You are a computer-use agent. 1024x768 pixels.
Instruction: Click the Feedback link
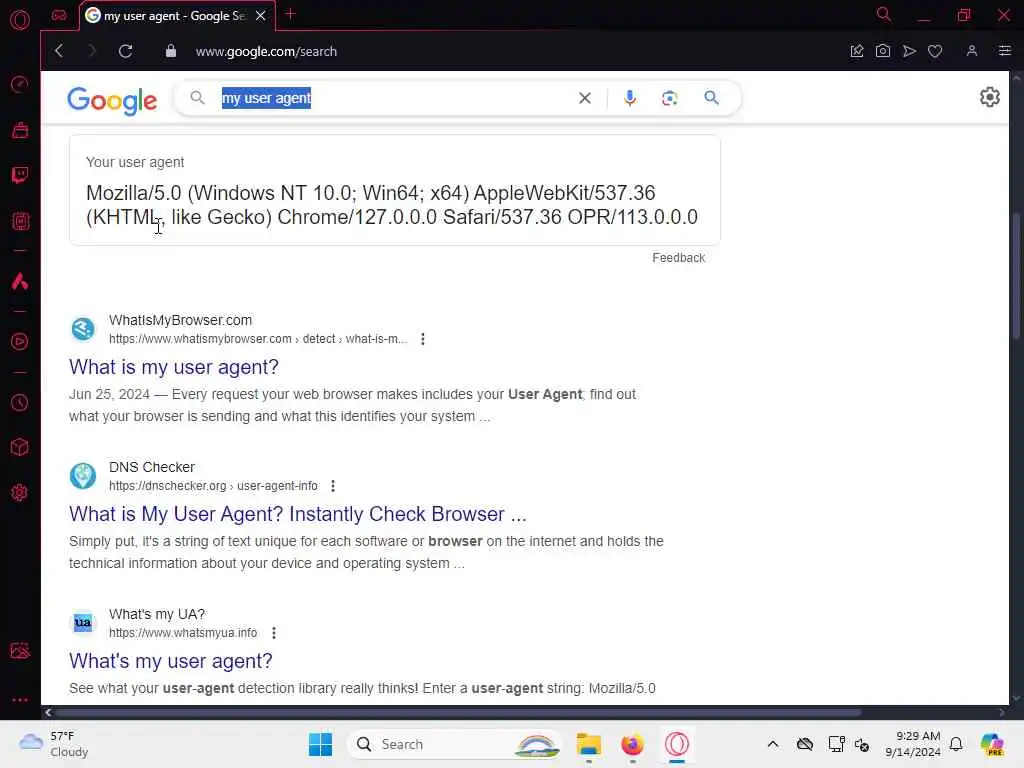[x=679, y=258]
